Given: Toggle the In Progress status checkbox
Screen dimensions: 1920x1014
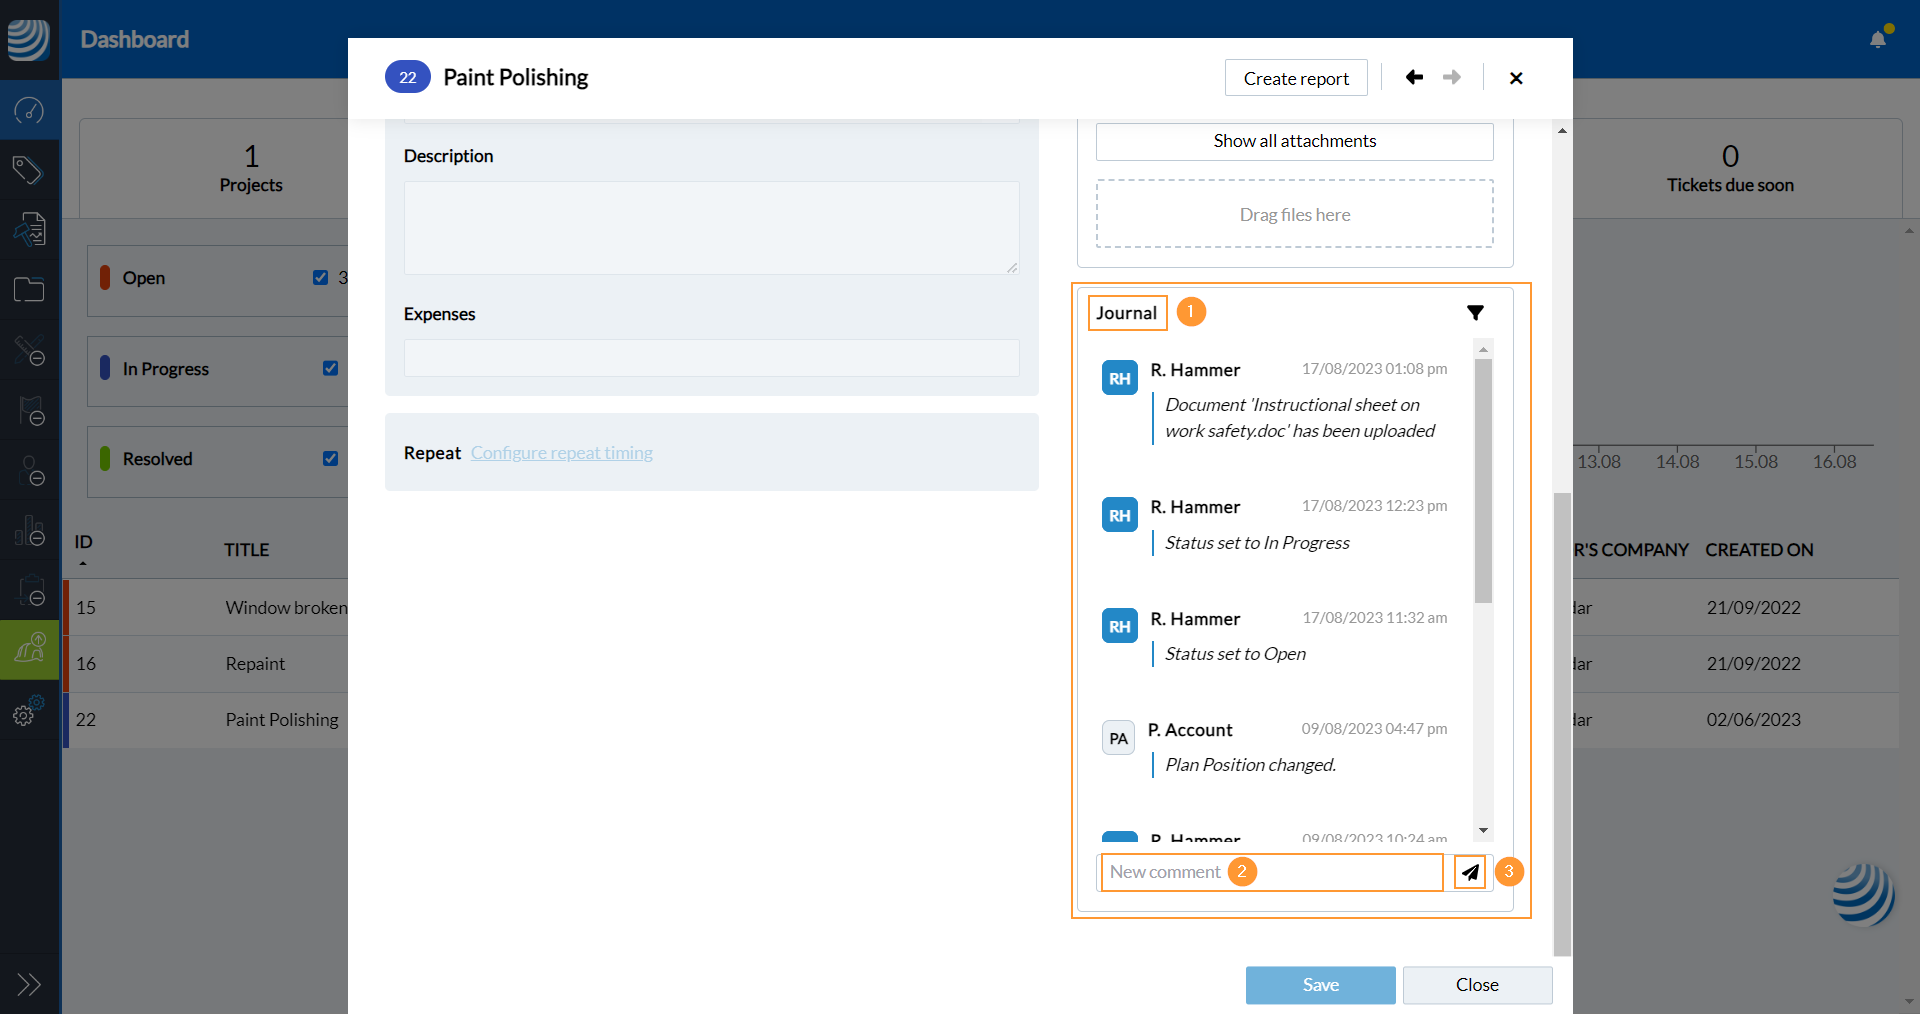Looking at the screenshot, I should point(330,369).
